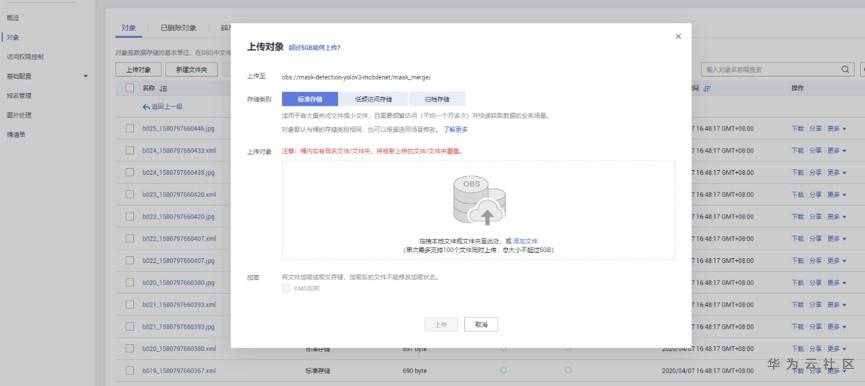
Task: Click 下载 for b019 xml row
Action: pos(798,371)
